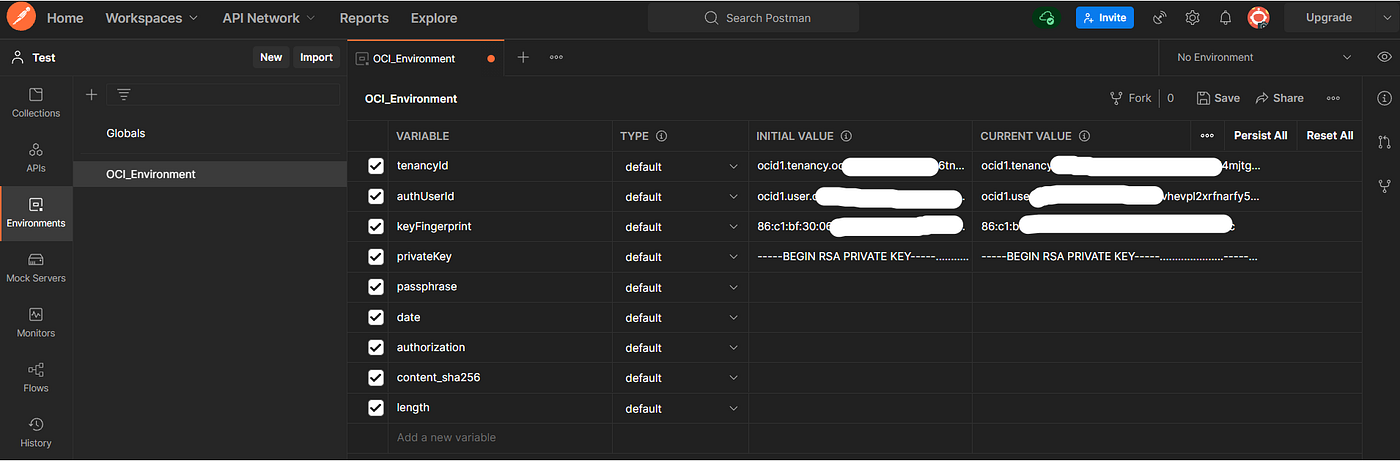Click the Reset All button
1400x461 pixels.
(1329, 135)
